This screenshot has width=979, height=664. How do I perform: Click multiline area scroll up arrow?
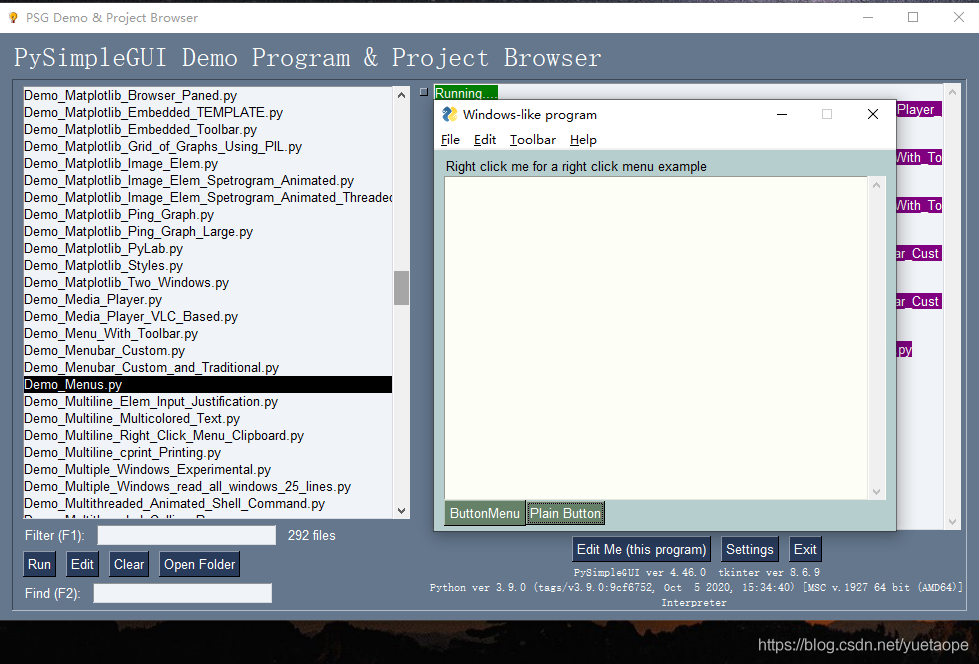coord(876,185)
